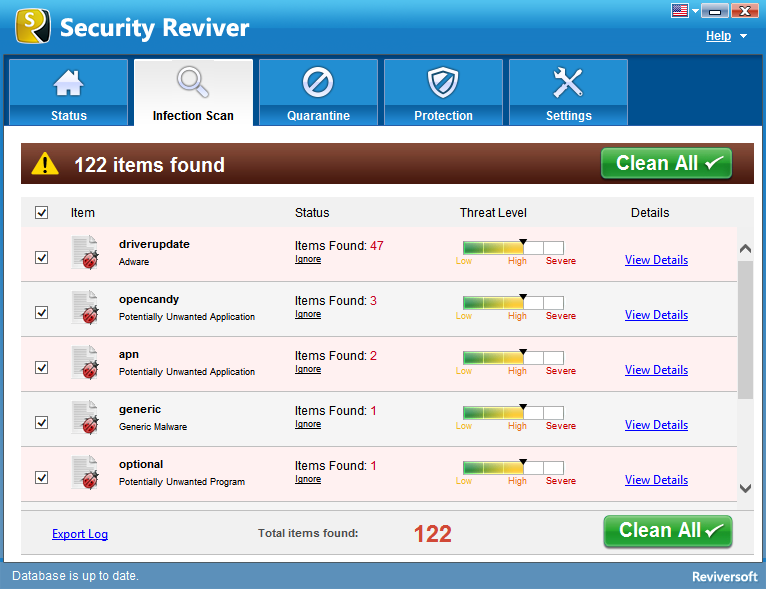Click the Protection shield icon
766x589 pixels.
tap(443, 82)
